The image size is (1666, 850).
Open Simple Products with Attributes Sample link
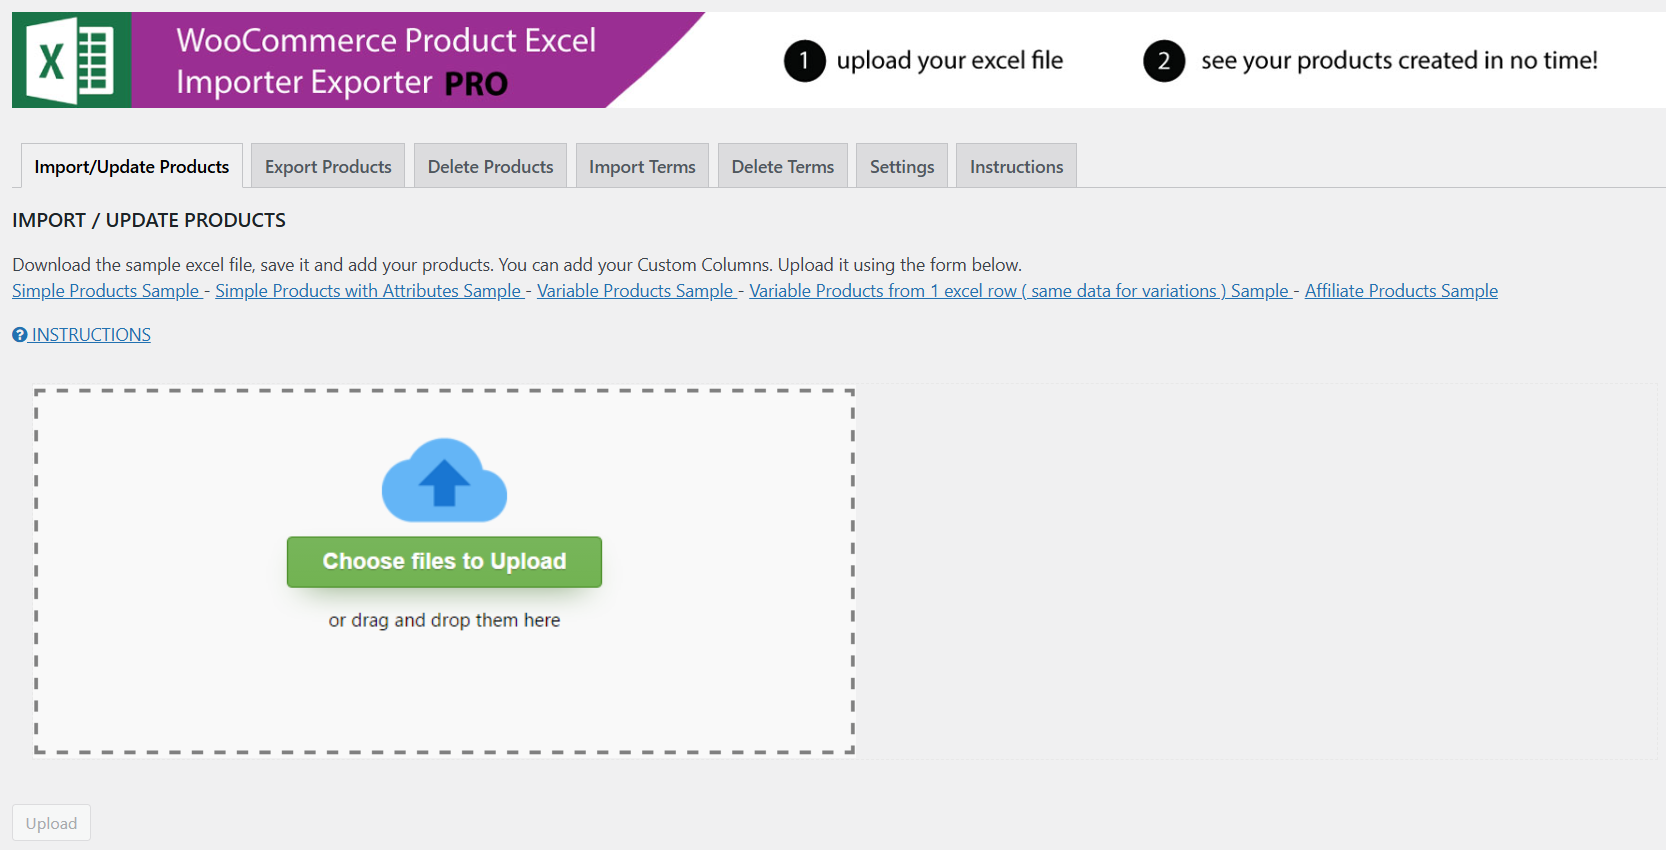click(368, 291)
